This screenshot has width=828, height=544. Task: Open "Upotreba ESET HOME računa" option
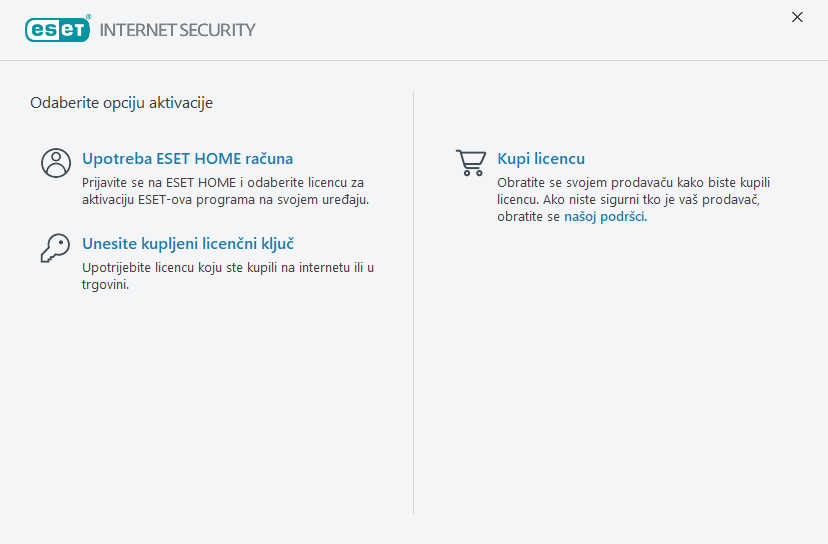point(187,159)
